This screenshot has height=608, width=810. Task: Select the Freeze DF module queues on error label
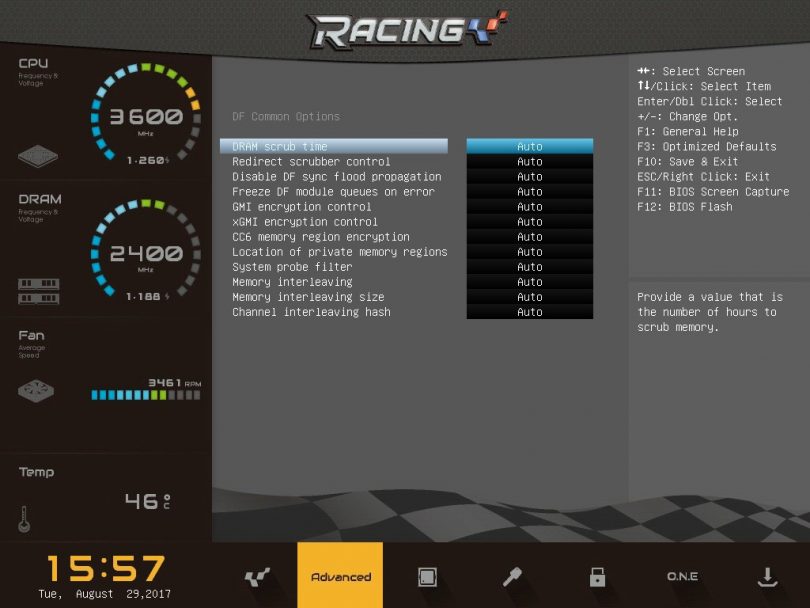(333, 192)
